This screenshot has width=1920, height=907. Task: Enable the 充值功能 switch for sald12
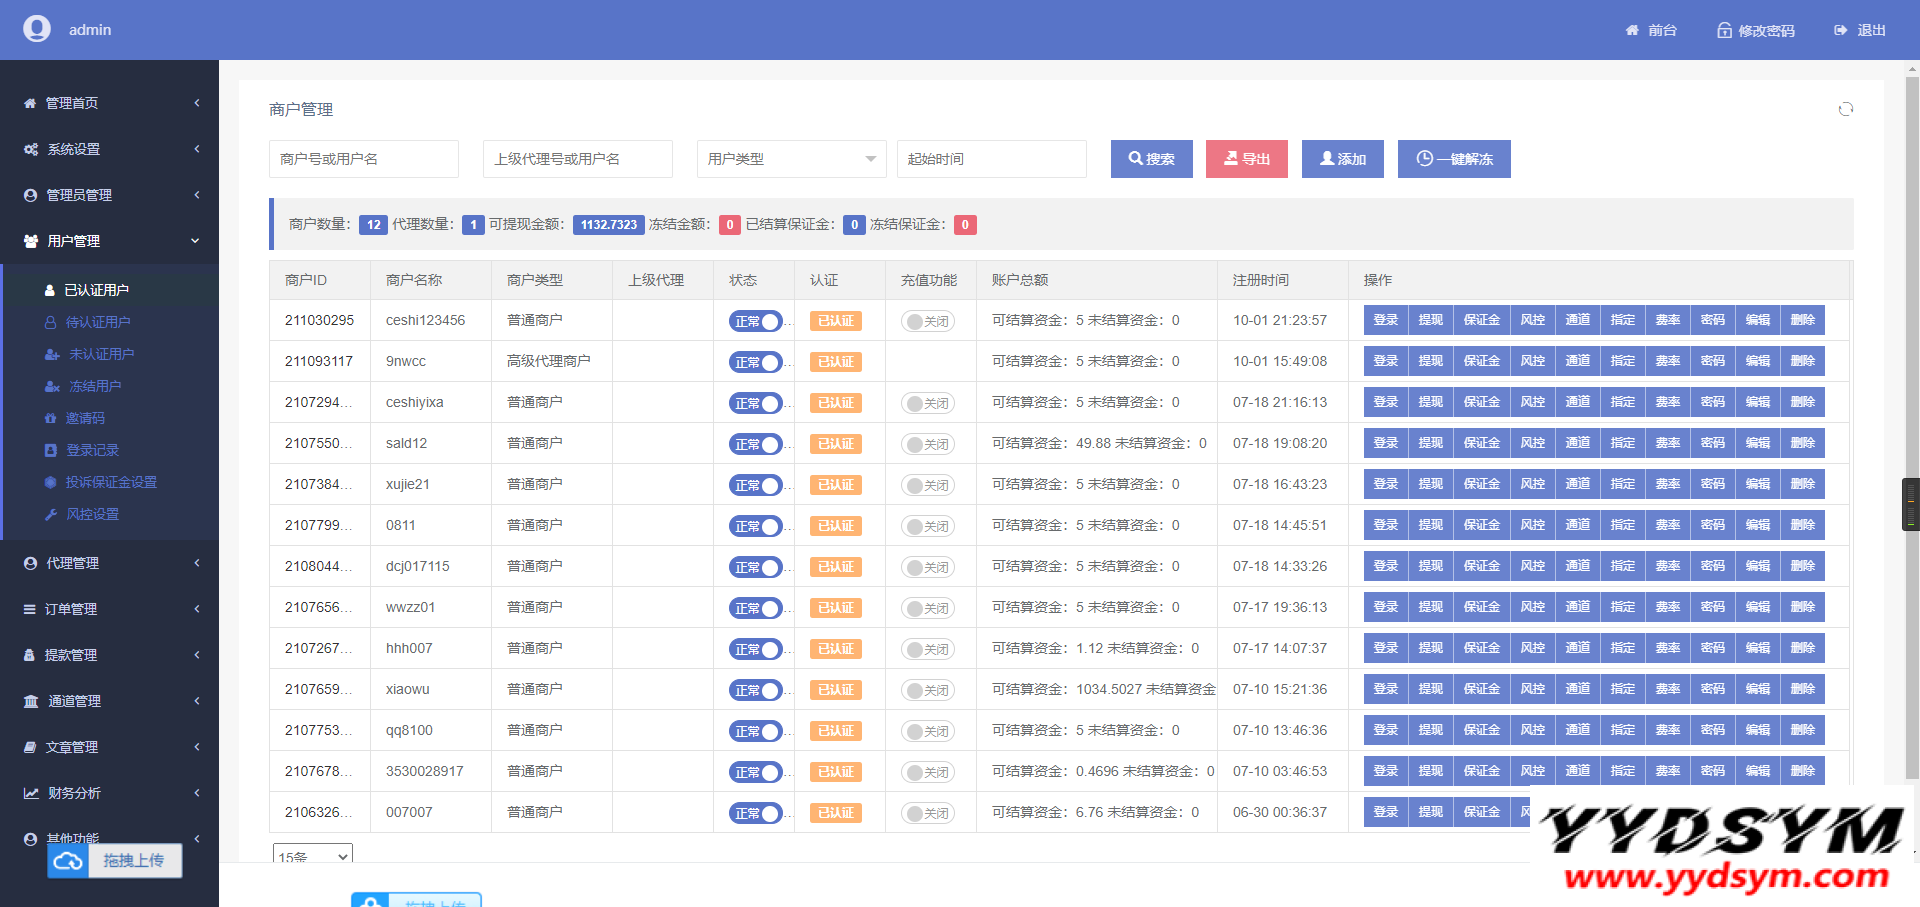pos(928,444)
